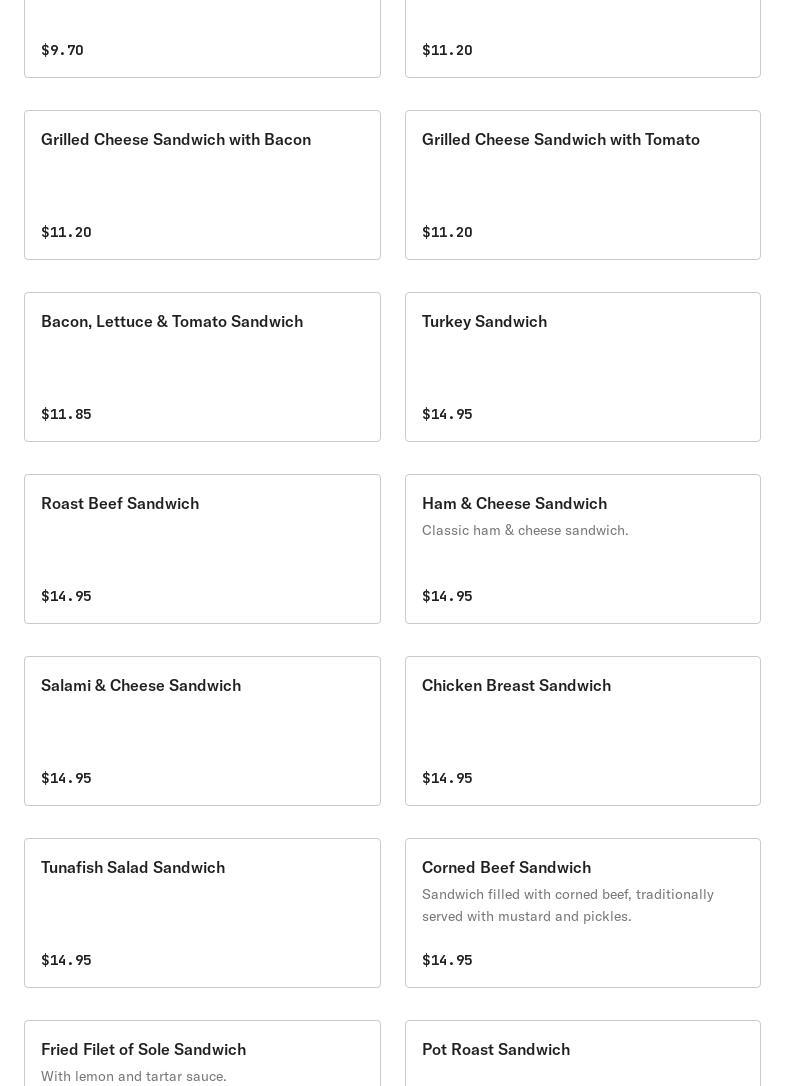Click the Corned Beef Sandwich title

506,867
